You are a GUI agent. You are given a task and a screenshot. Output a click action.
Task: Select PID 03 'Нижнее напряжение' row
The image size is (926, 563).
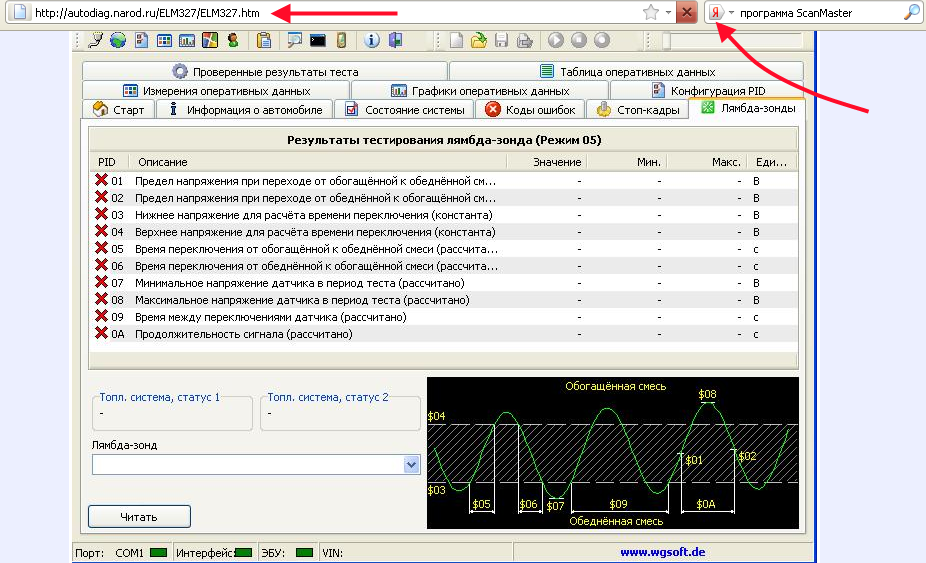[x=443, y=215]
